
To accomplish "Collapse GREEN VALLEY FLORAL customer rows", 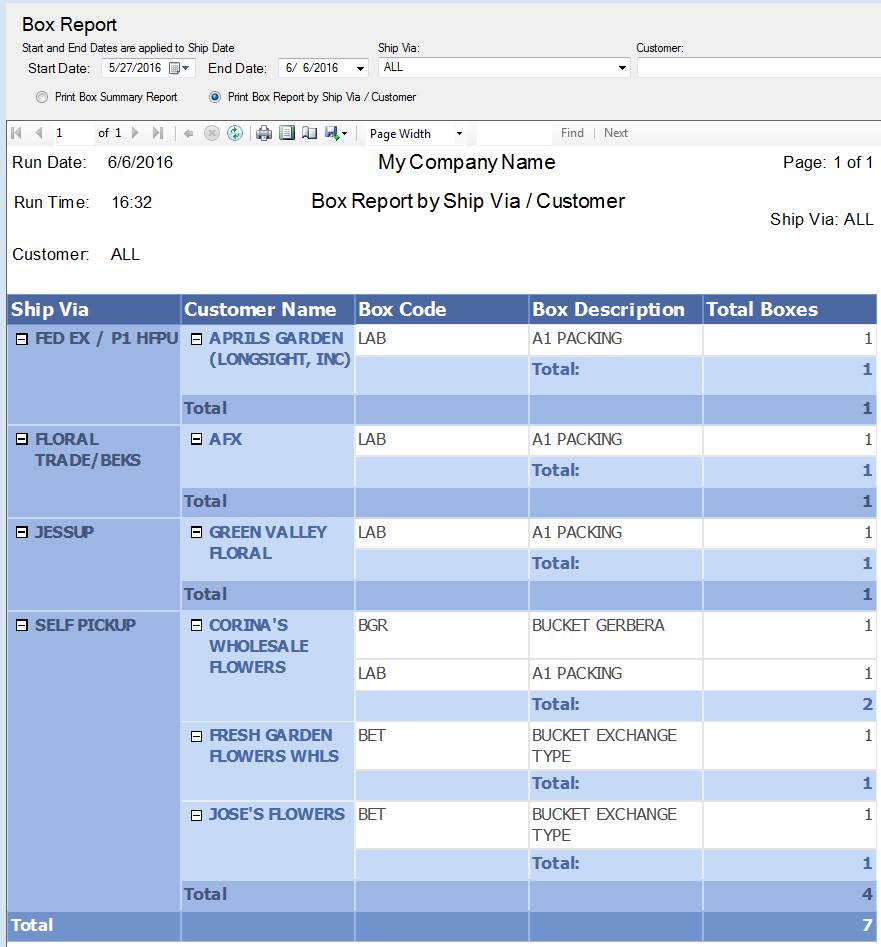I will (x=196, y=533).
